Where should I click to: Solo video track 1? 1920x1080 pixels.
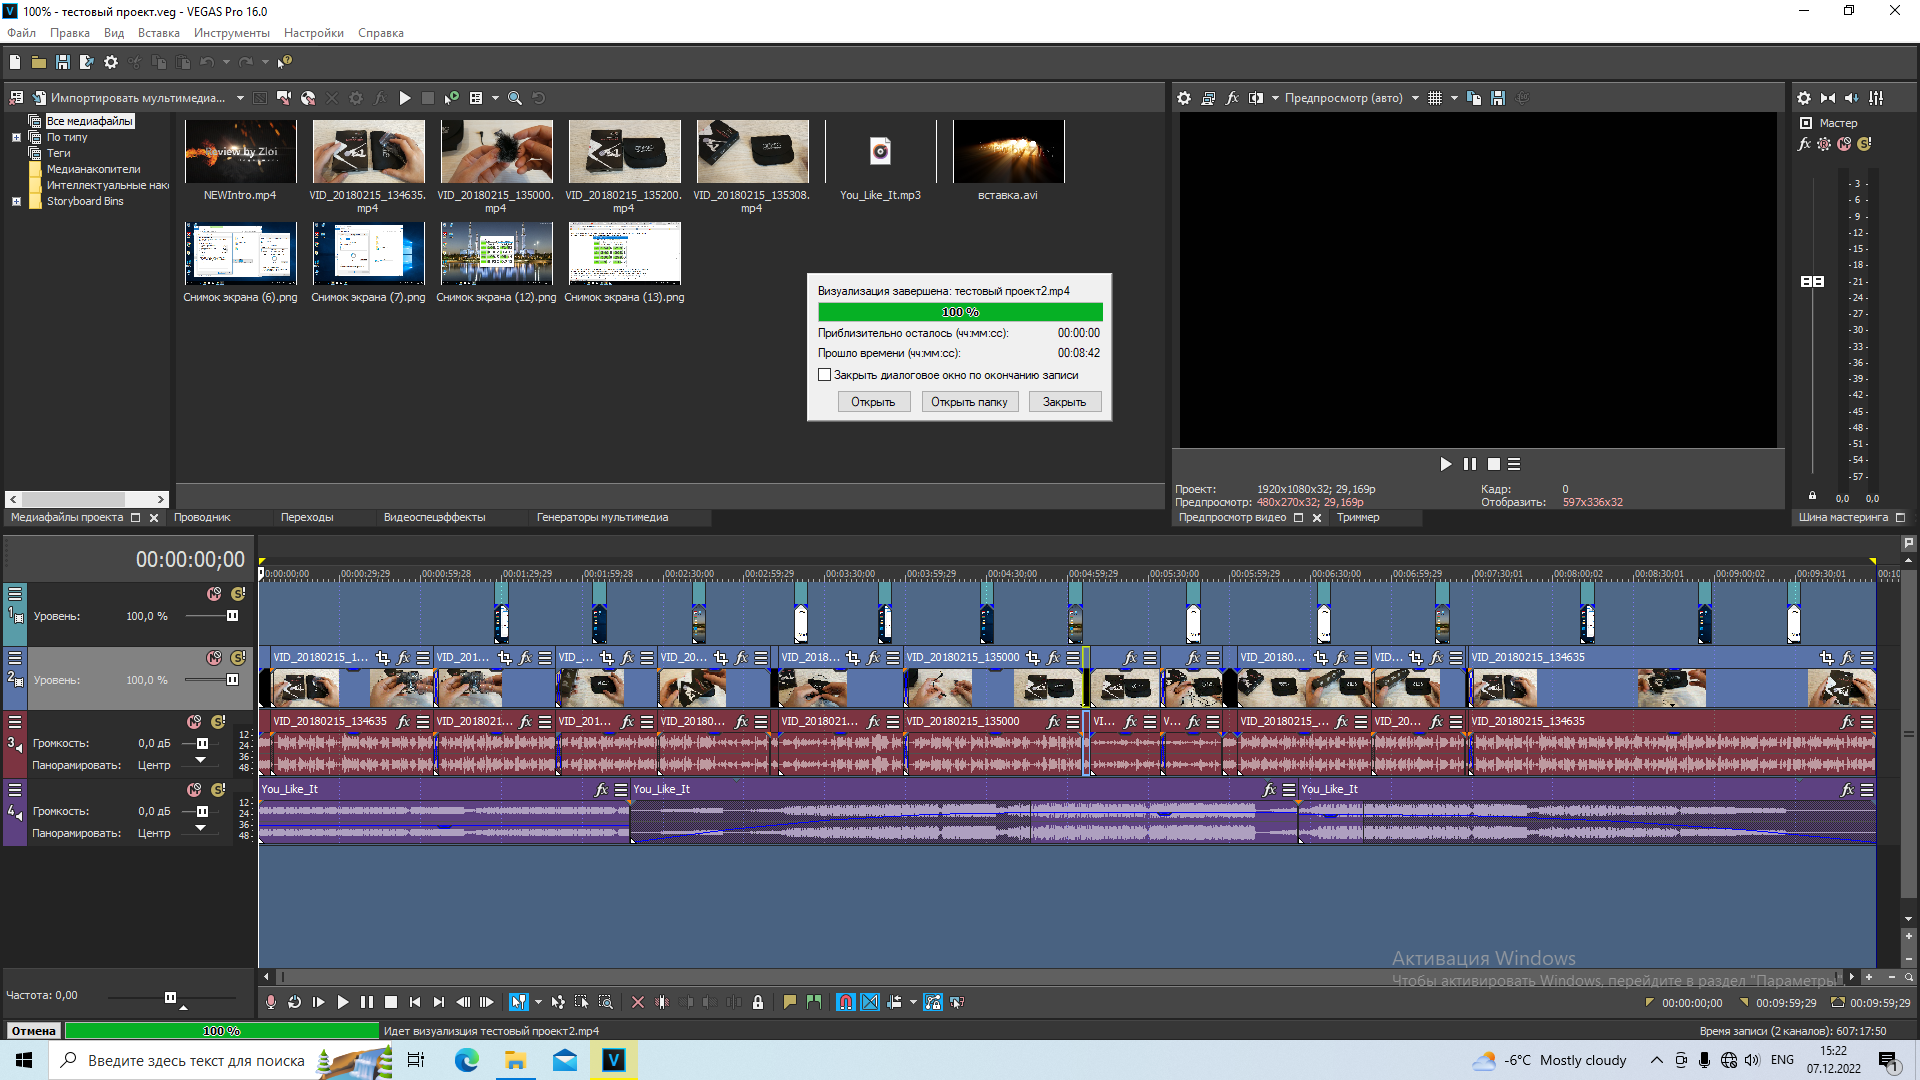(x=238, y=594)
